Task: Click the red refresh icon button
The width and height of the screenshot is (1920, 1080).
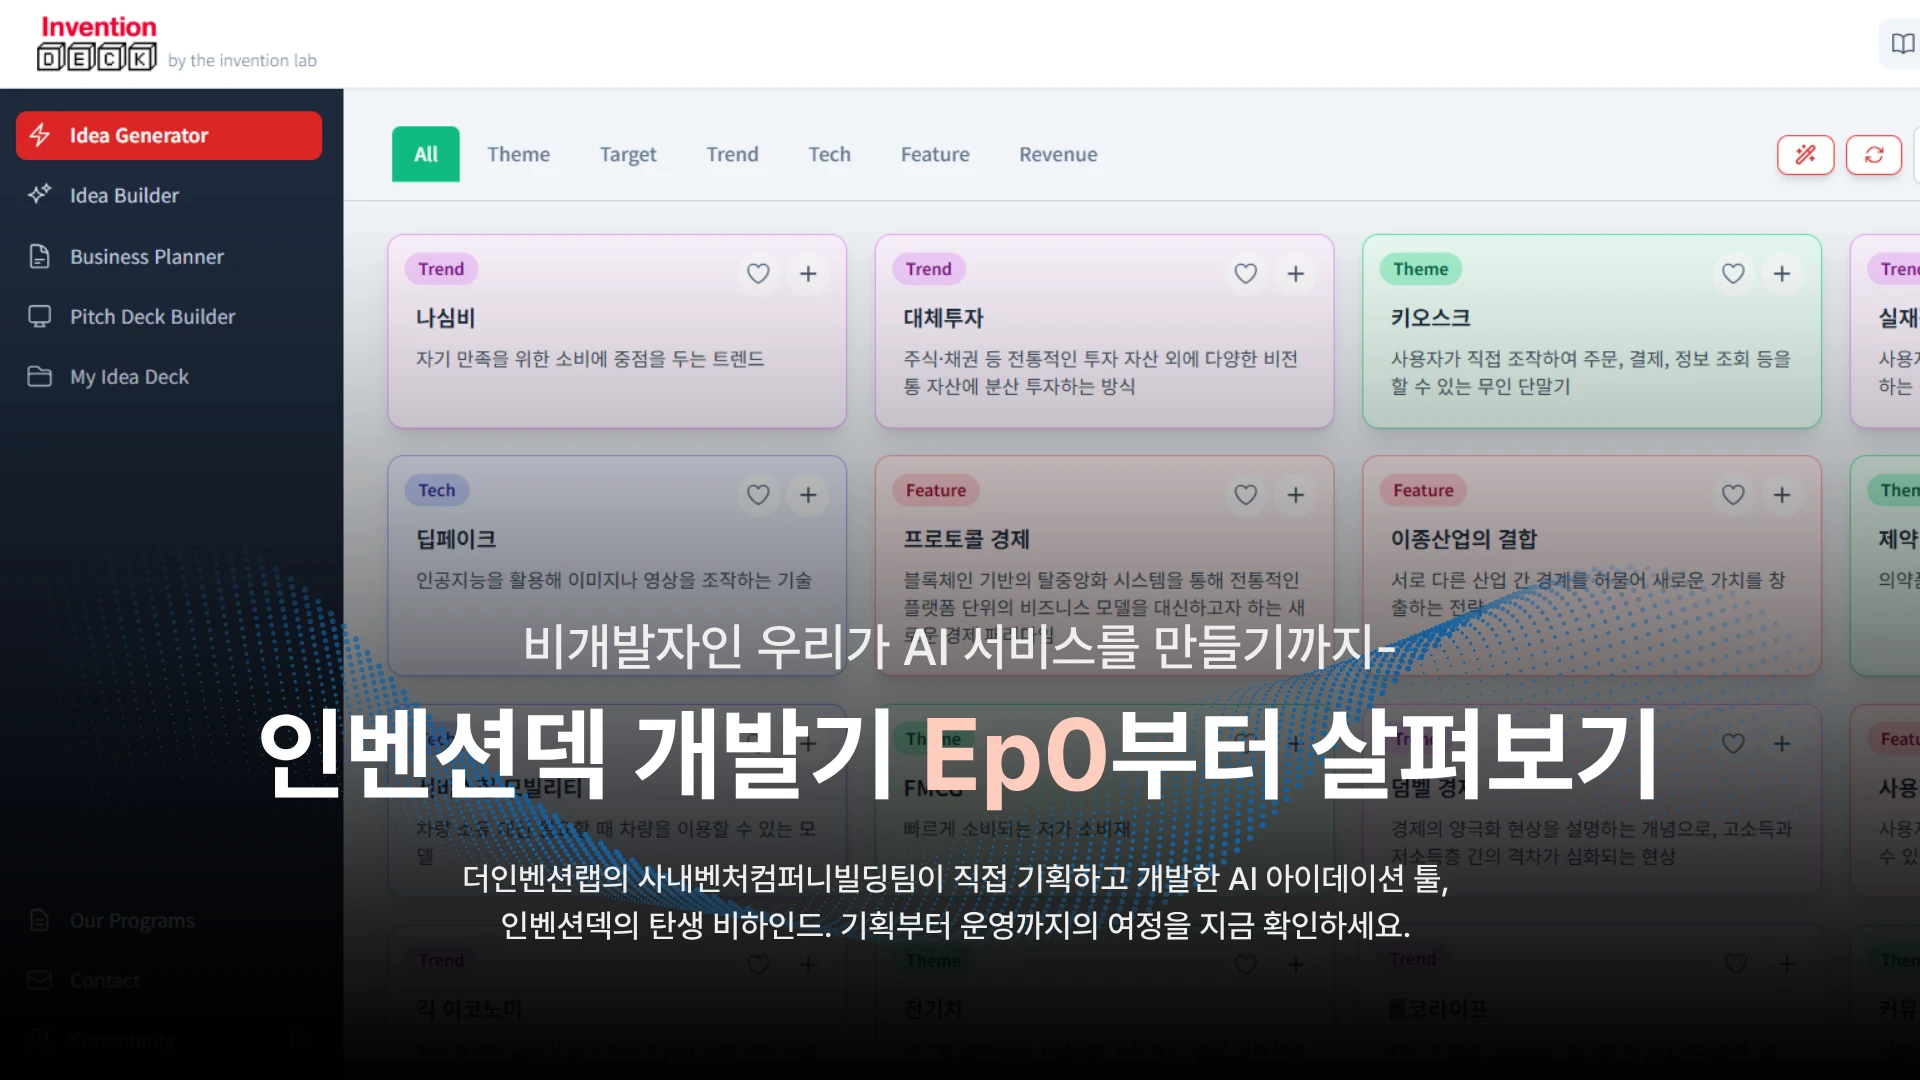Action: [x=1873, y=155]
